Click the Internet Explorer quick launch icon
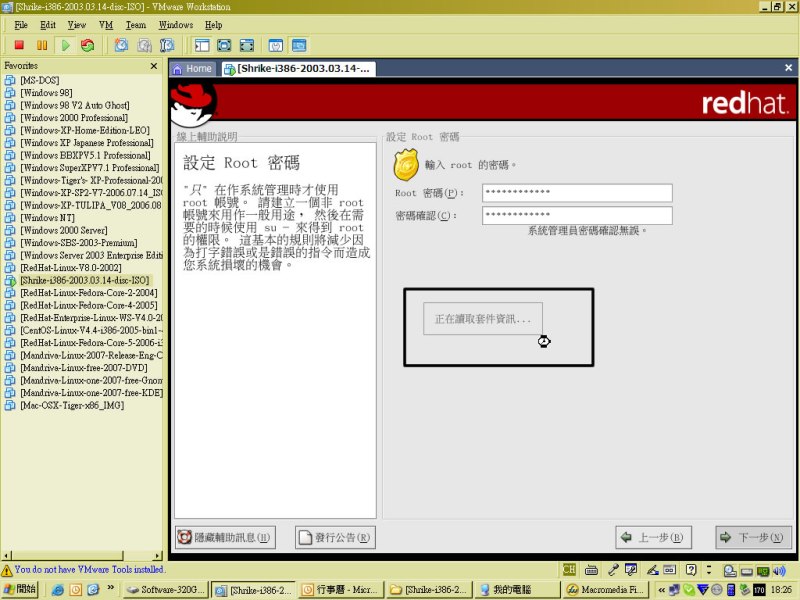The width and height of the screenshot is (800, 600). [58, 590]
